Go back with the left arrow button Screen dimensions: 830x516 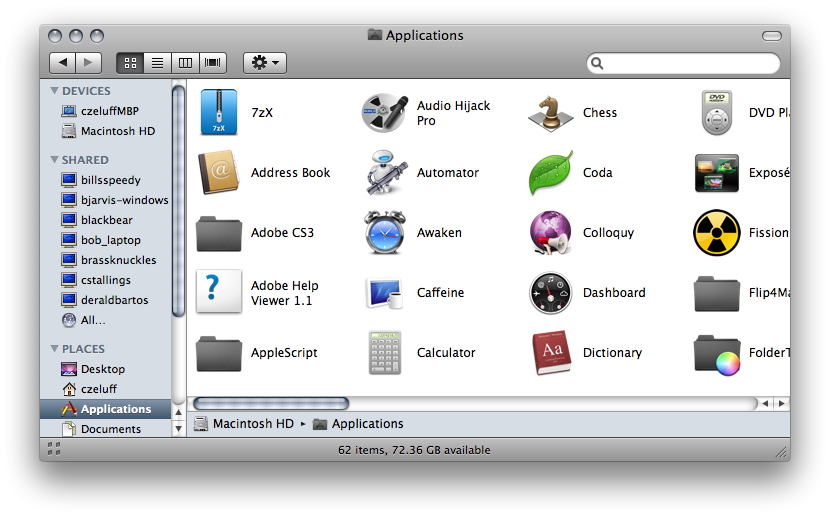pyautogui.click(x=62, y=63)
